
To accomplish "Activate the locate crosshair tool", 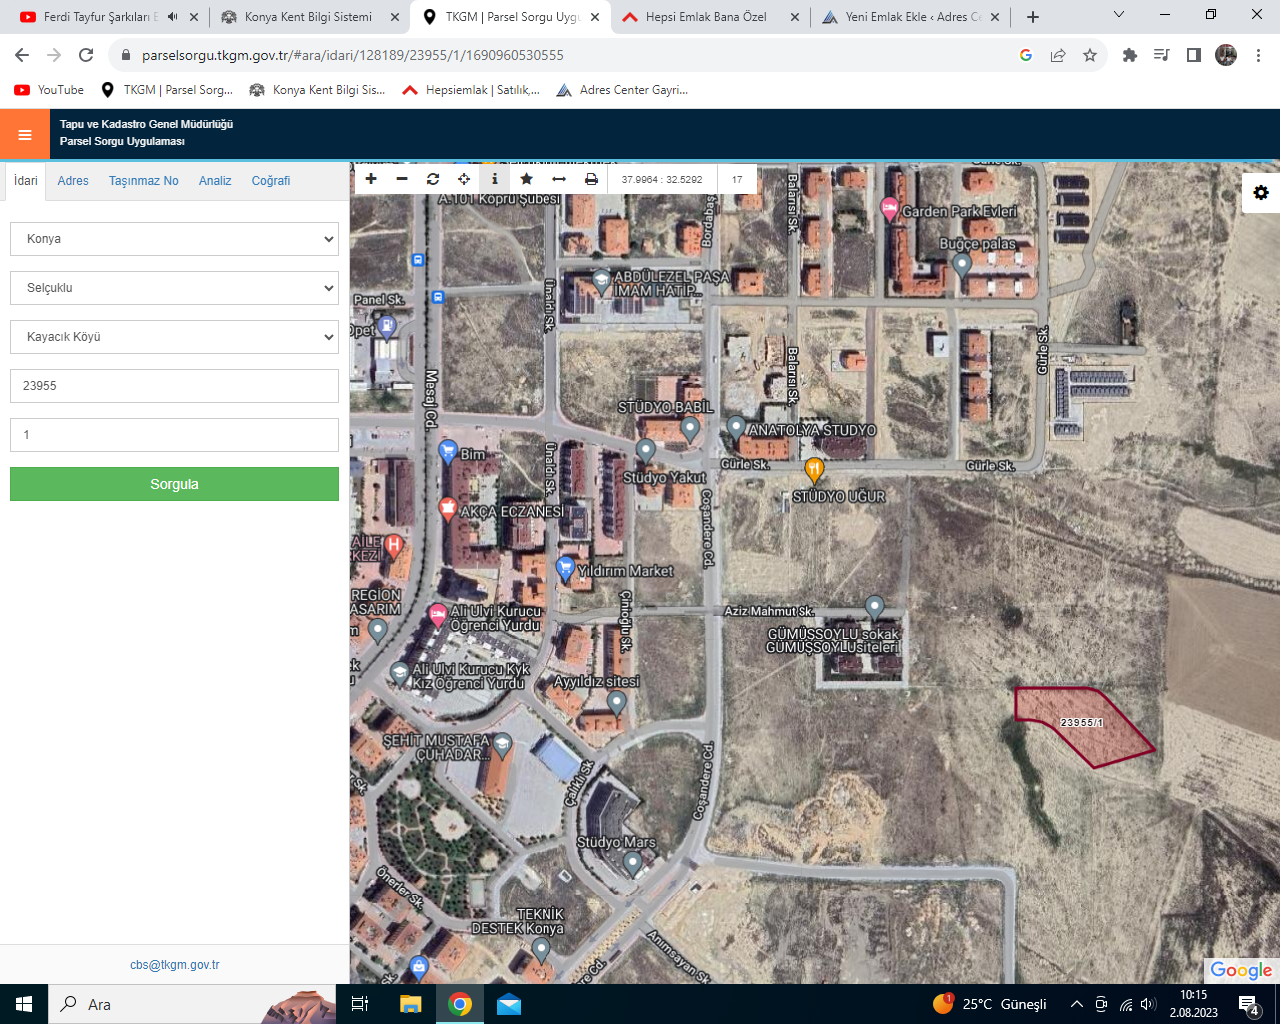I will 464,179.
